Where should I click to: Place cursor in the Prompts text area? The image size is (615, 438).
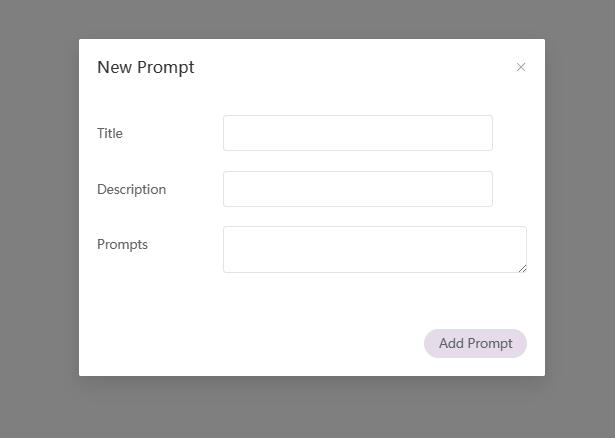(374, 249)
